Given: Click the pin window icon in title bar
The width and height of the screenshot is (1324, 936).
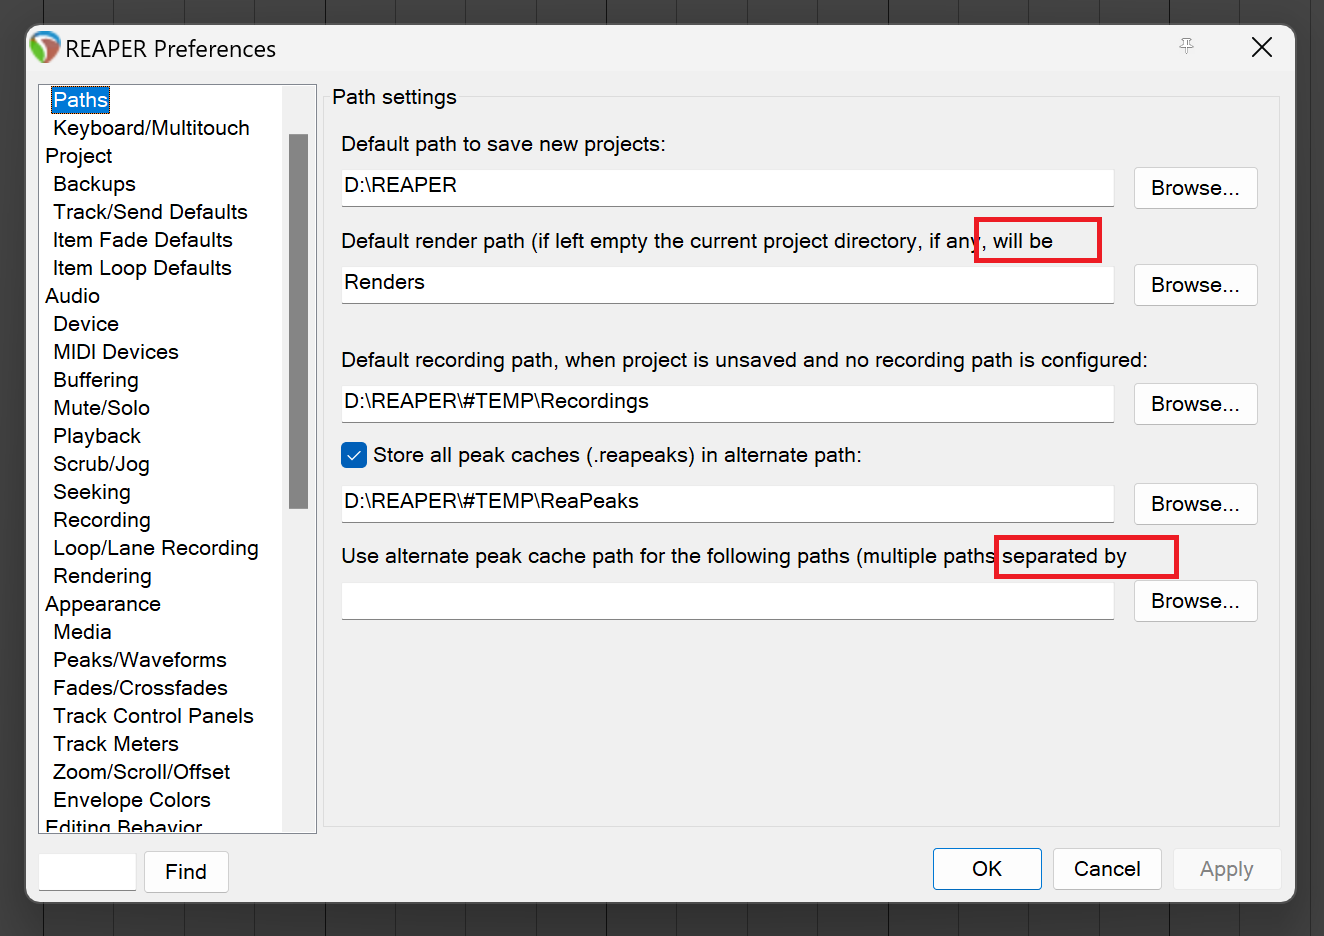Looking at the screenshot, I should 1186,47.
